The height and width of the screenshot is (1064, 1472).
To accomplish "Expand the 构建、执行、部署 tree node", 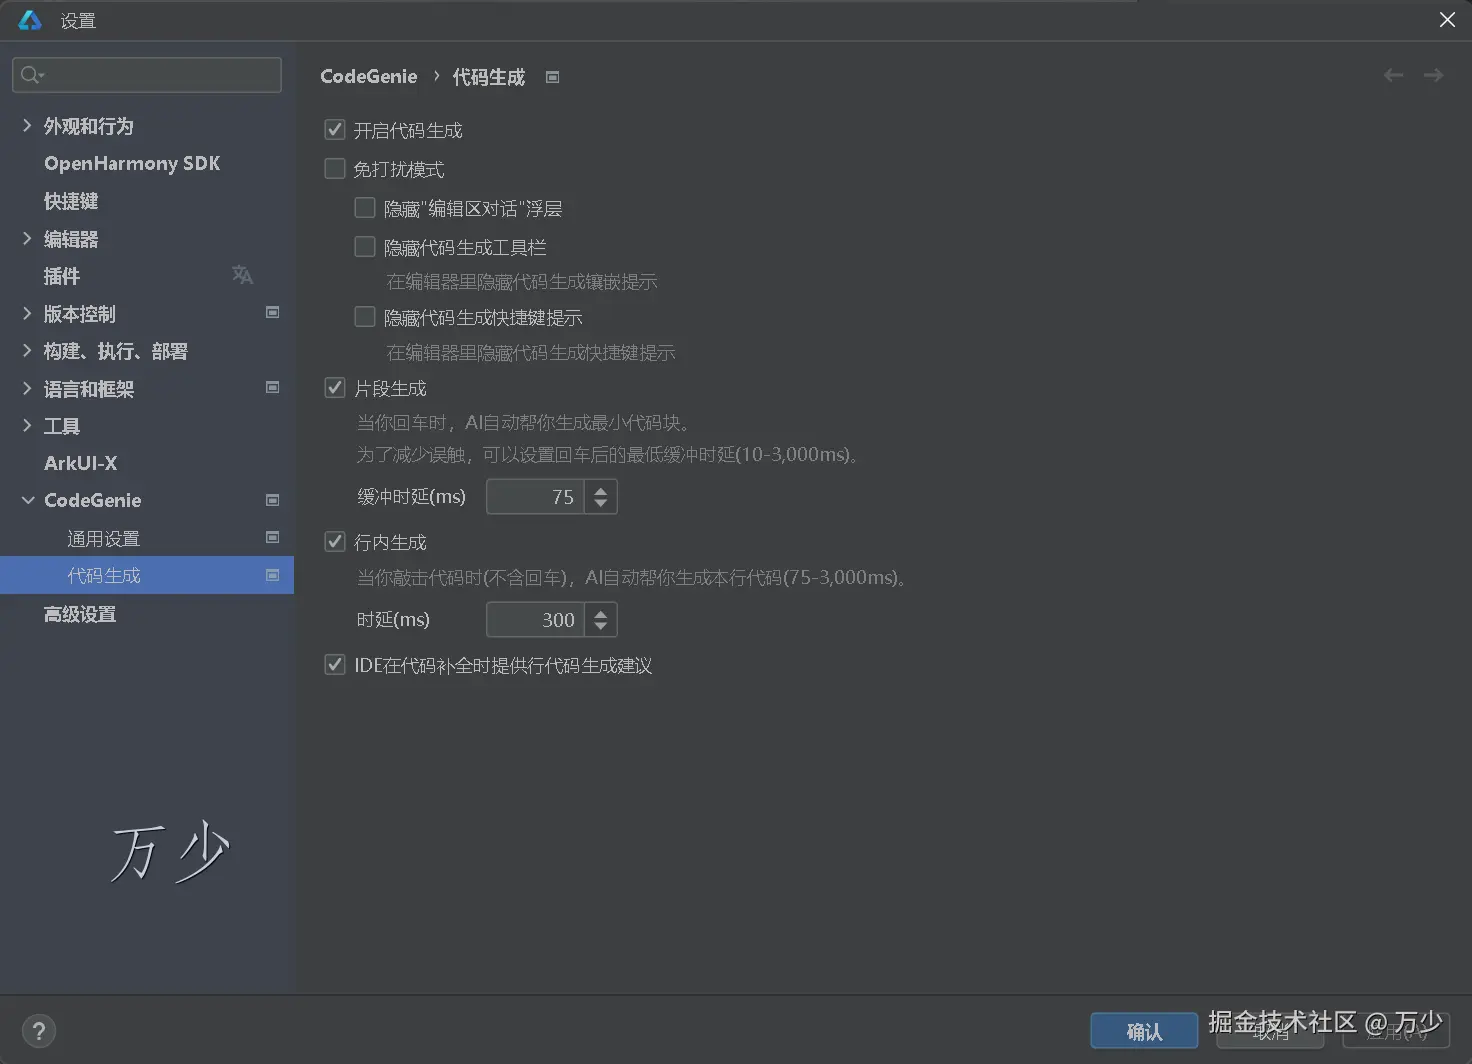I will coord(27,351).
